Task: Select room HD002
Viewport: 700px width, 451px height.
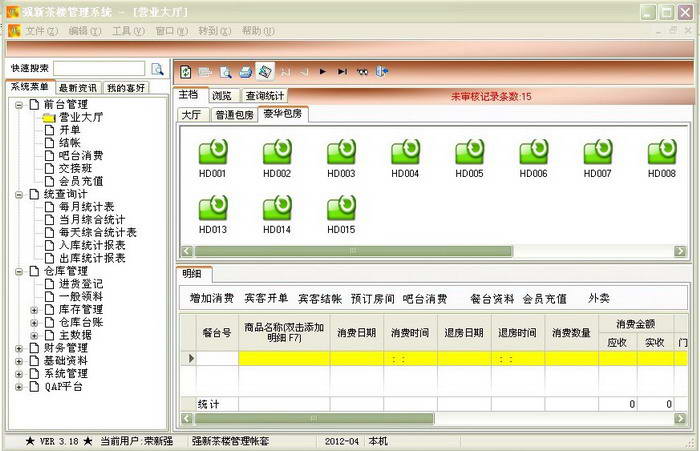Action: [x=277, y=158]
